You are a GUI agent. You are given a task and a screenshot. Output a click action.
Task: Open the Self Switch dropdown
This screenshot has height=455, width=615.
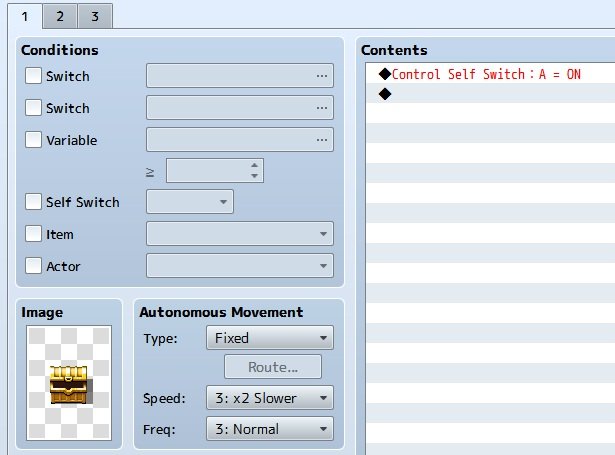click(x=190, y=202)
